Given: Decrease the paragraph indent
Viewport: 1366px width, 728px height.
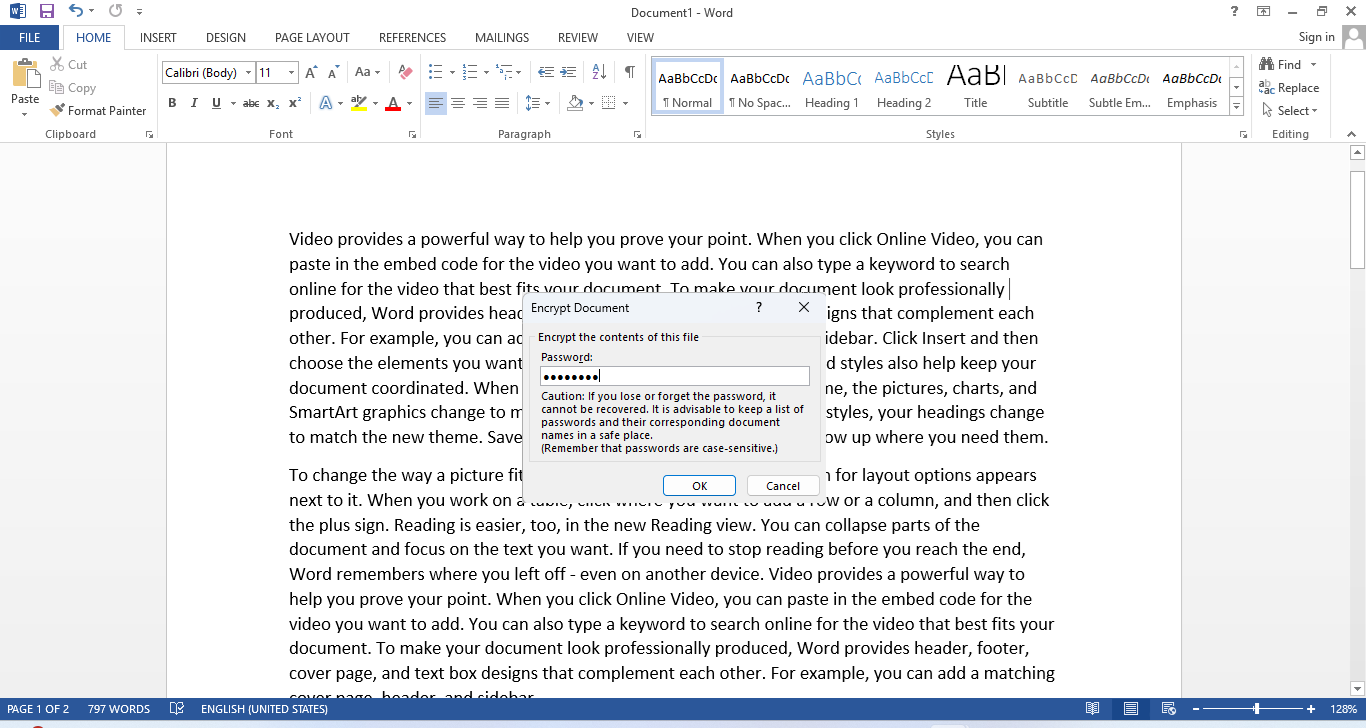Looking at the screenshot, I should (x=545, y=73).
